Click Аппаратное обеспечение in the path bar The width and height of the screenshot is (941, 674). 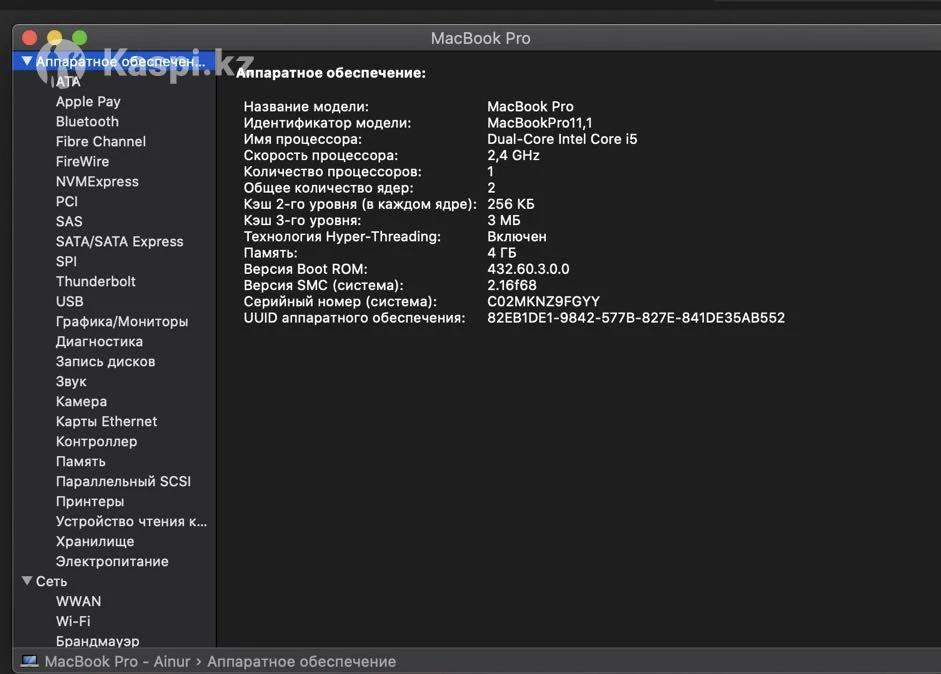pyautogui.click(x=301, y=661)
